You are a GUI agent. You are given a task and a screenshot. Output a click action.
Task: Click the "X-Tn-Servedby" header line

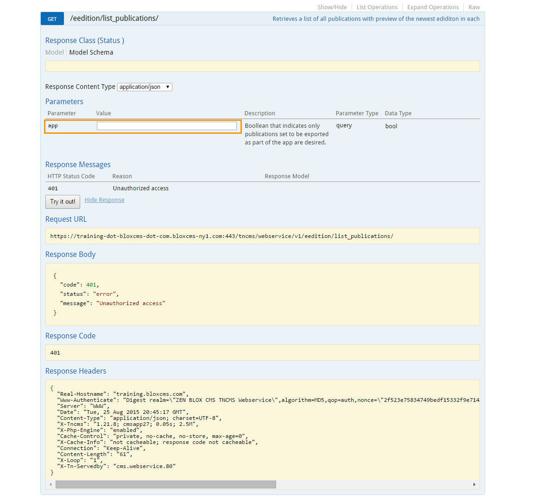116,466
